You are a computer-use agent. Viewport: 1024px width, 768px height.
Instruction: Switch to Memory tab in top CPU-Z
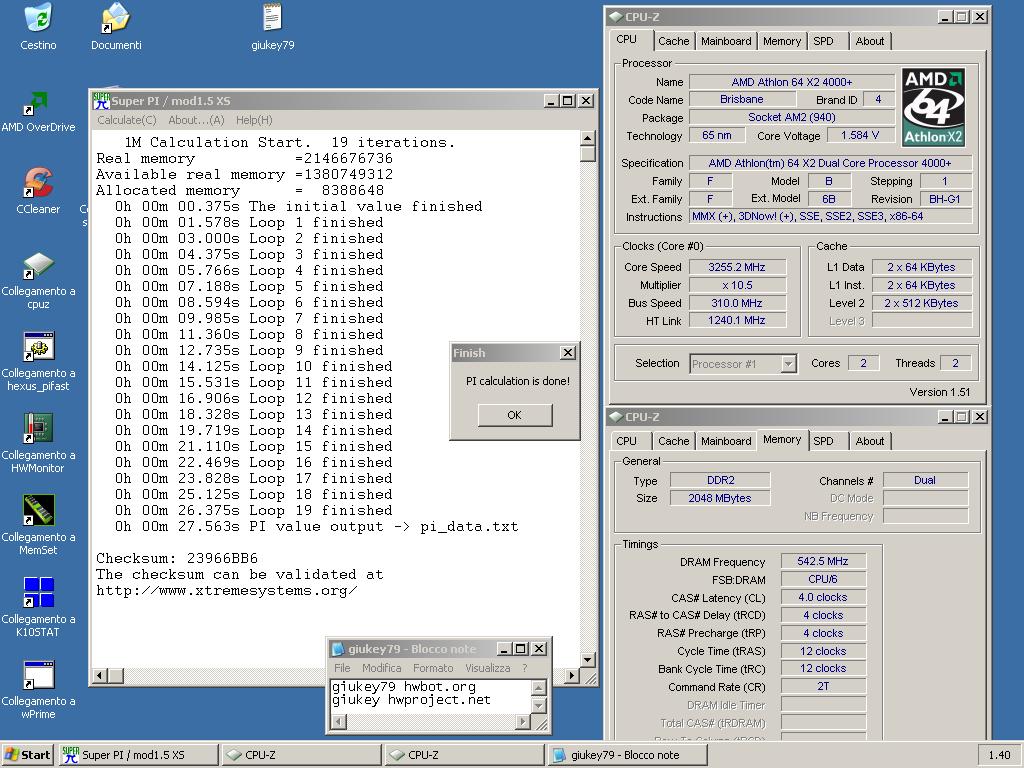(782, 41)
